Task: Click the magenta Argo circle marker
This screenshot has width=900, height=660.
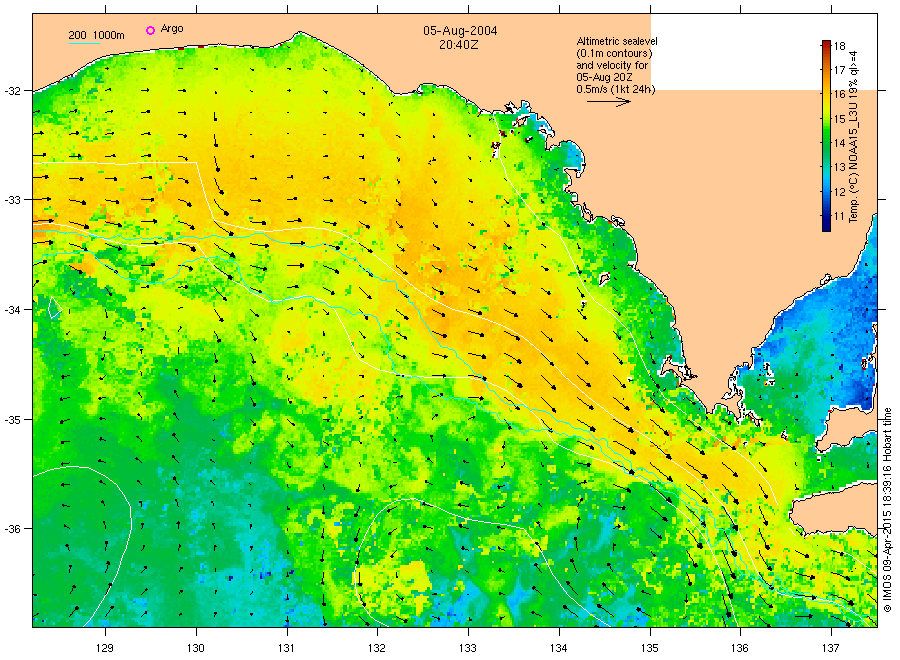Action: pyautogui.click(x=150, y=30)
